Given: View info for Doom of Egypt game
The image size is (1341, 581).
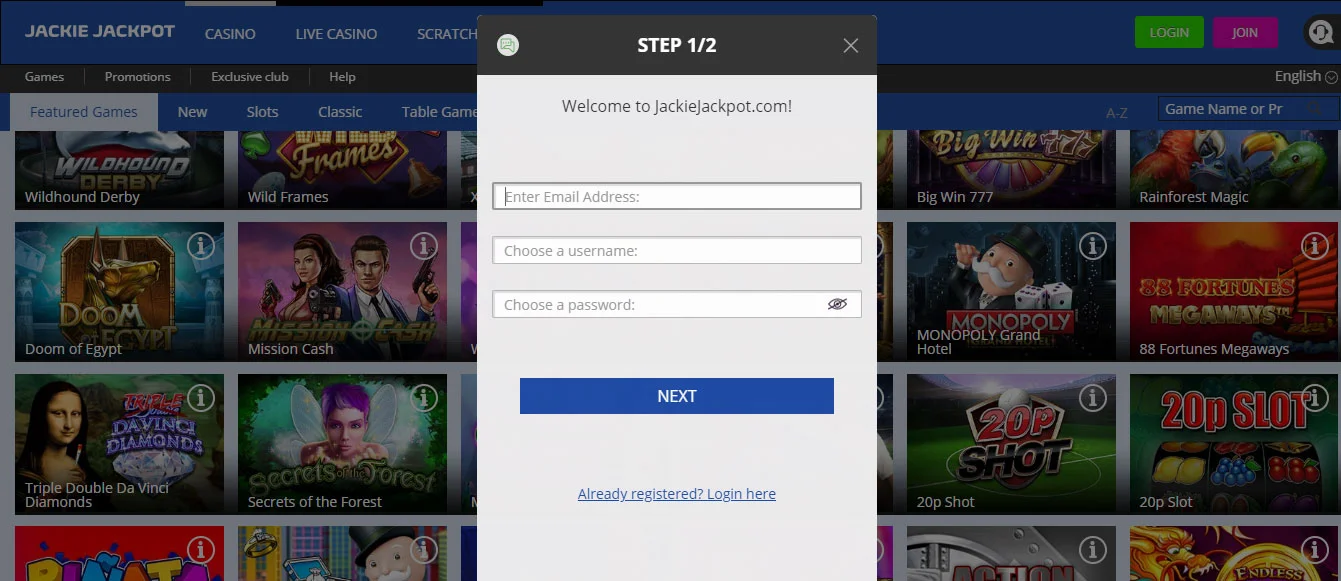Looking at the screenshot, I should [x=201, y=246].
